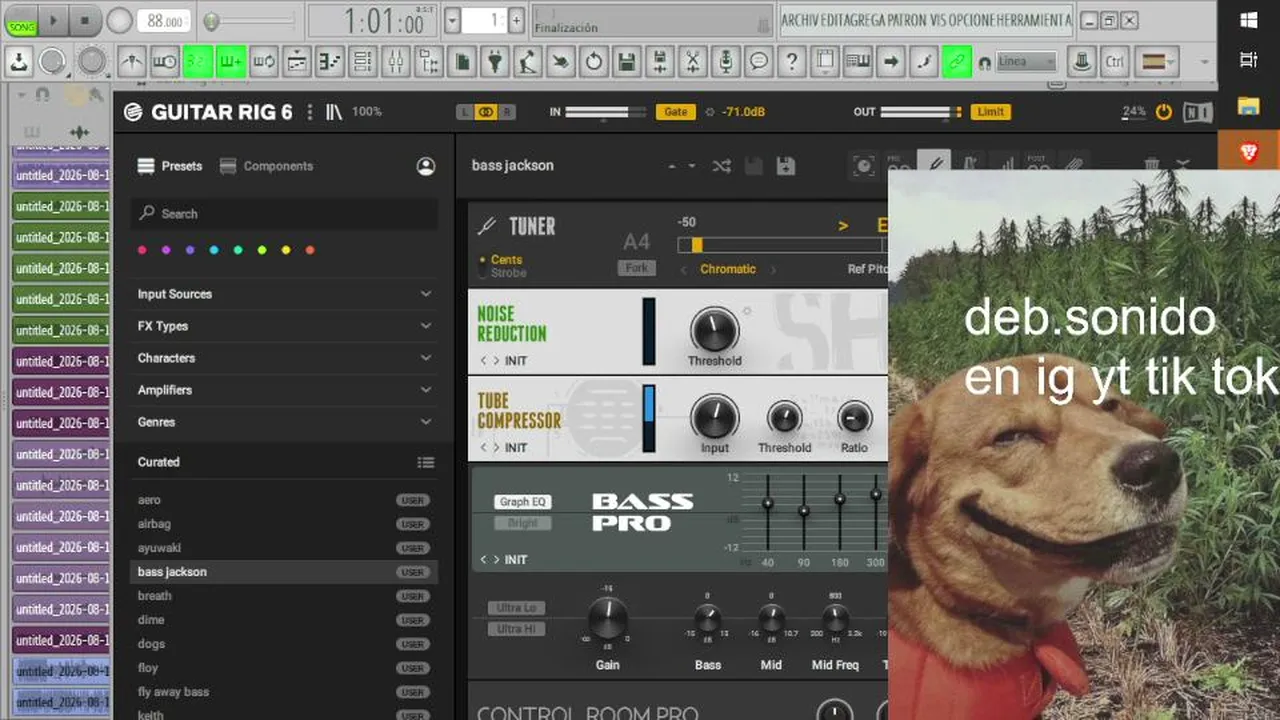
Task: Click Chromatic tuning mode label
Action: (x=728, y=269)
